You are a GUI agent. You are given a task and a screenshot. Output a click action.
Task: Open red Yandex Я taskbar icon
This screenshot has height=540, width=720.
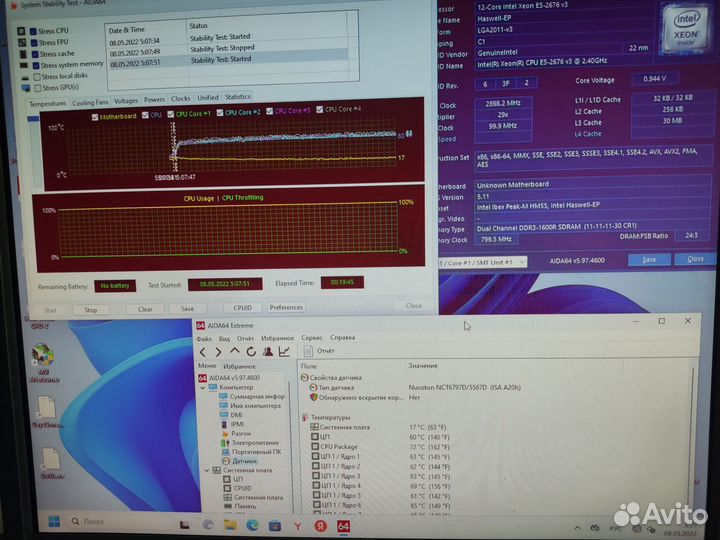(x=321, y=526)
